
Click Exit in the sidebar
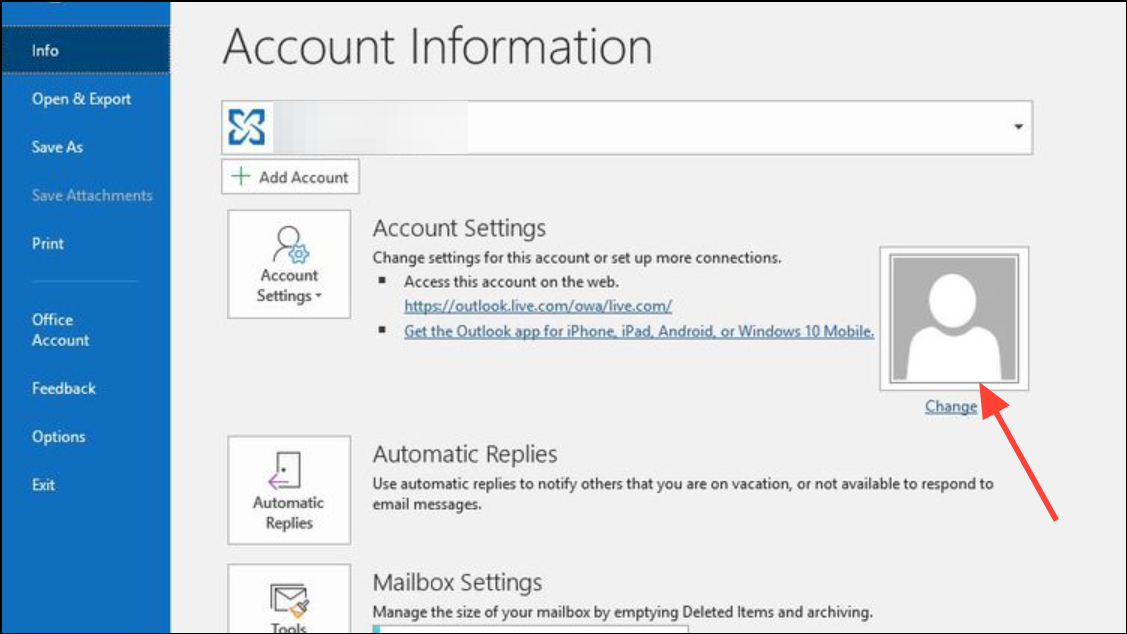(x=43, y=485)
